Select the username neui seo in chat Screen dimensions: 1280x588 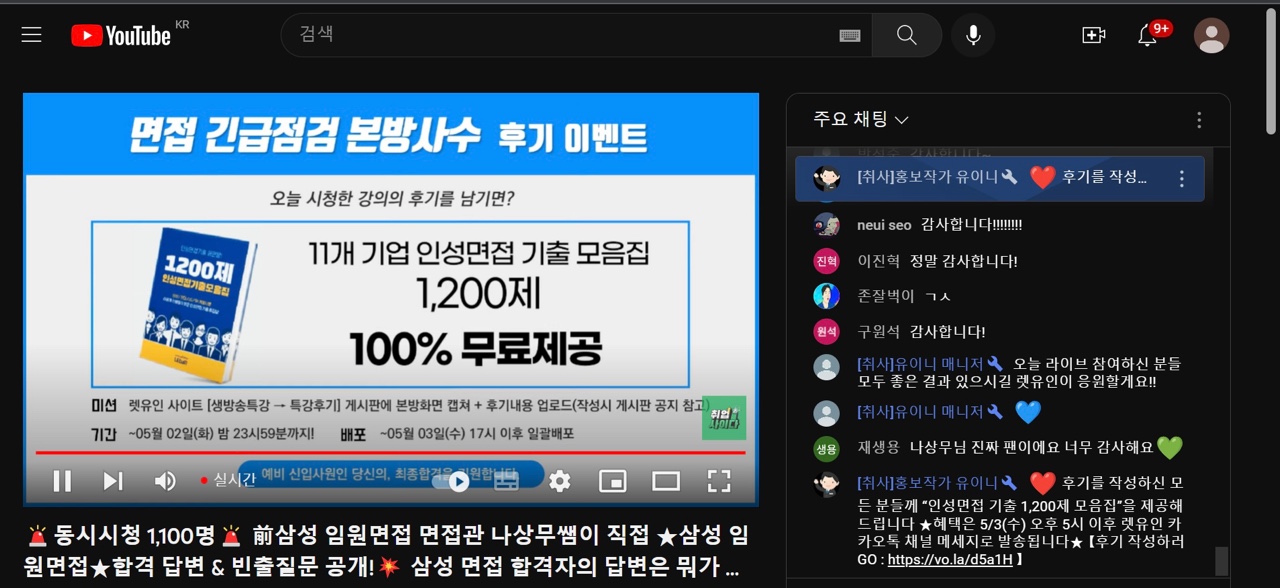[884, 225]
